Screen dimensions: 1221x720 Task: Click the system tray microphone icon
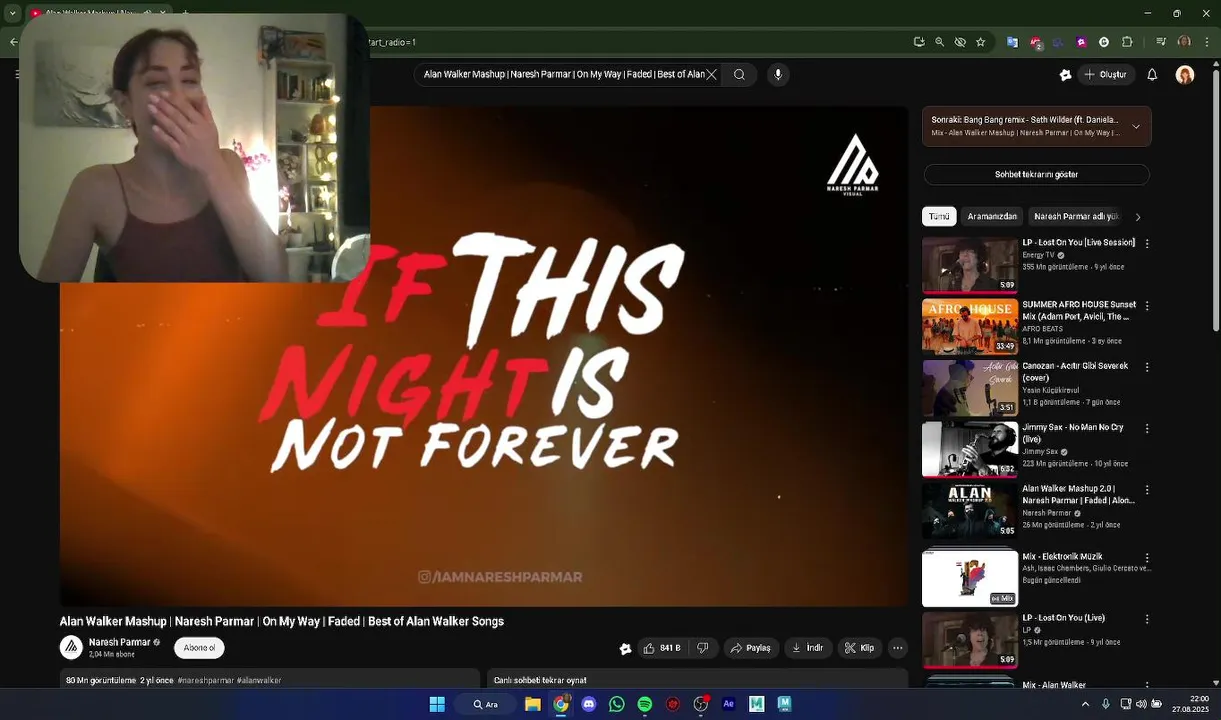pos(1106,704)
